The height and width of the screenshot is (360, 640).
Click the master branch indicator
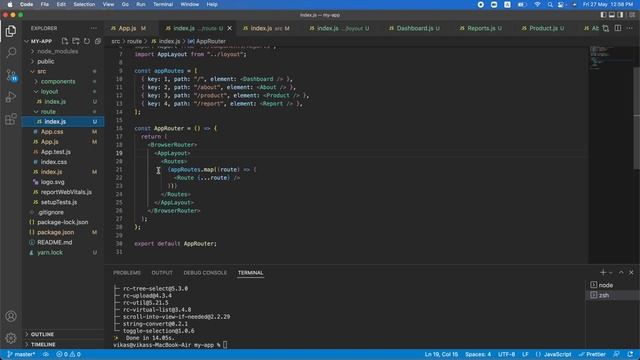tap(21, 354)
